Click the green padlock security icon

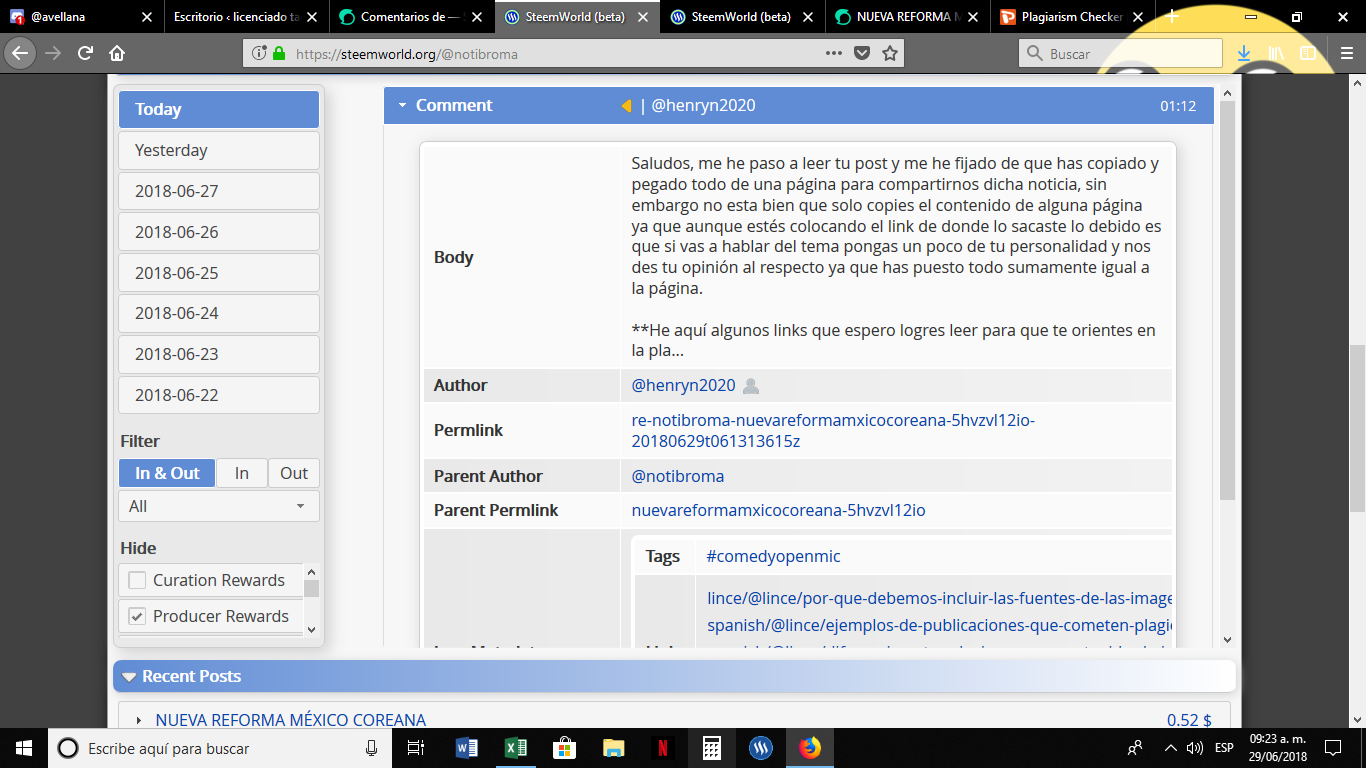pyautogui.click(x=278, y=54)
